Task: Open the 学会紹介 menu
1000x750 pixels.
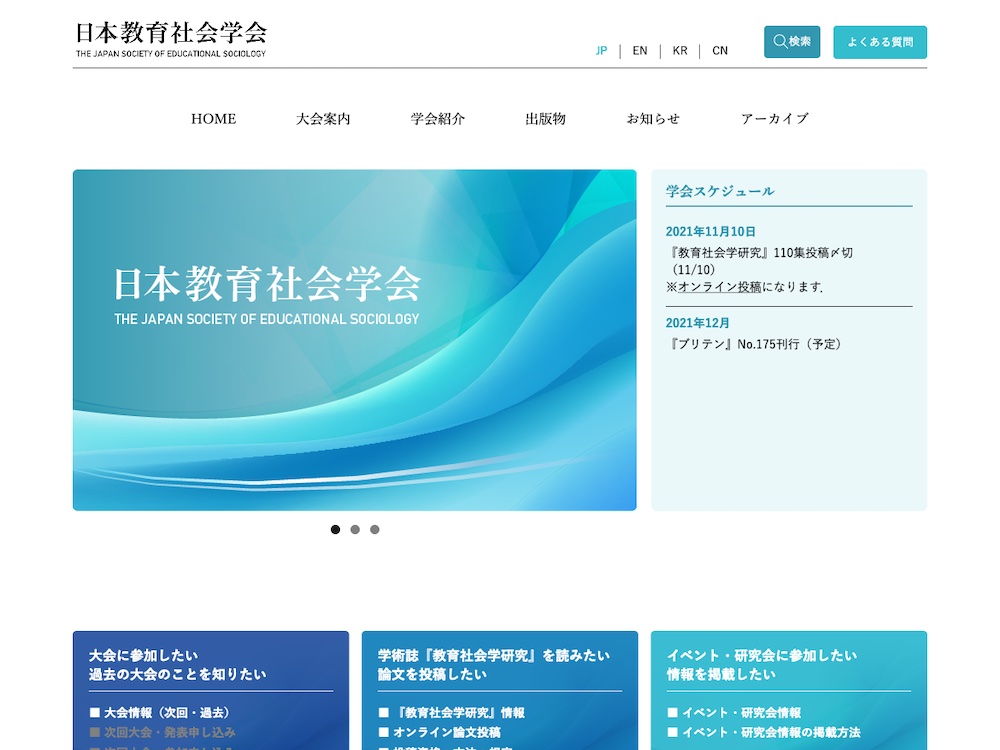Action: 438,119
